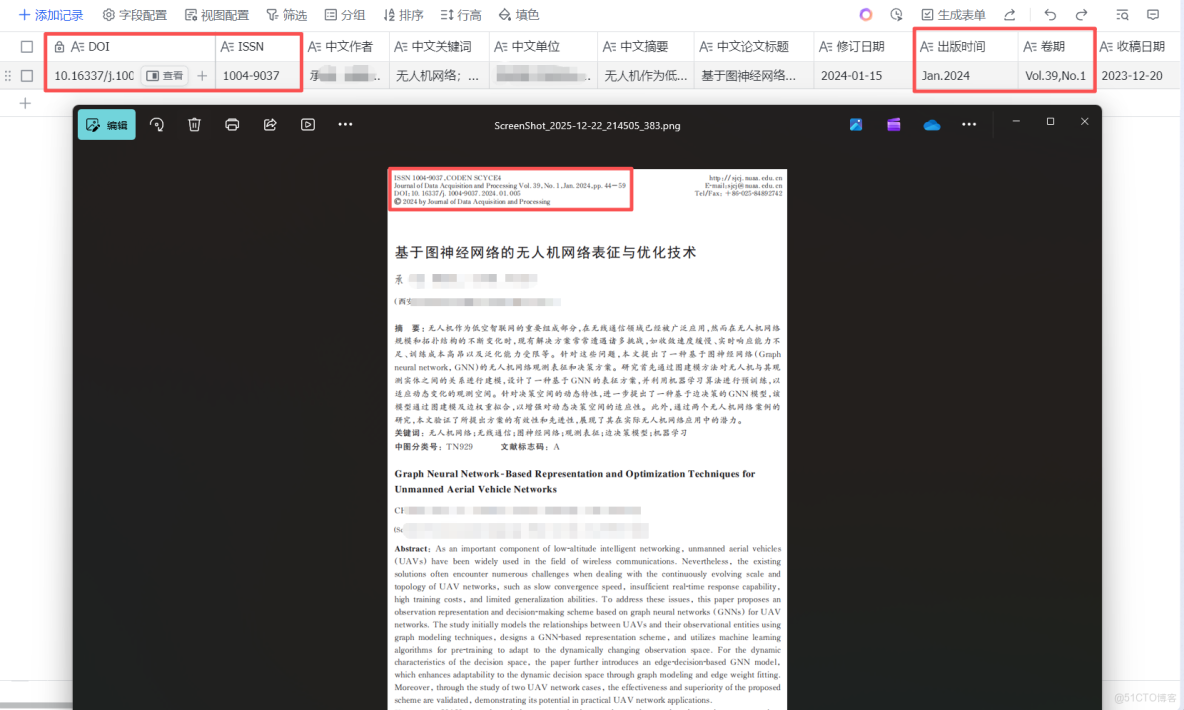
Task: Open the 筛选 filter menu
Action: click(x=287, y=14)
